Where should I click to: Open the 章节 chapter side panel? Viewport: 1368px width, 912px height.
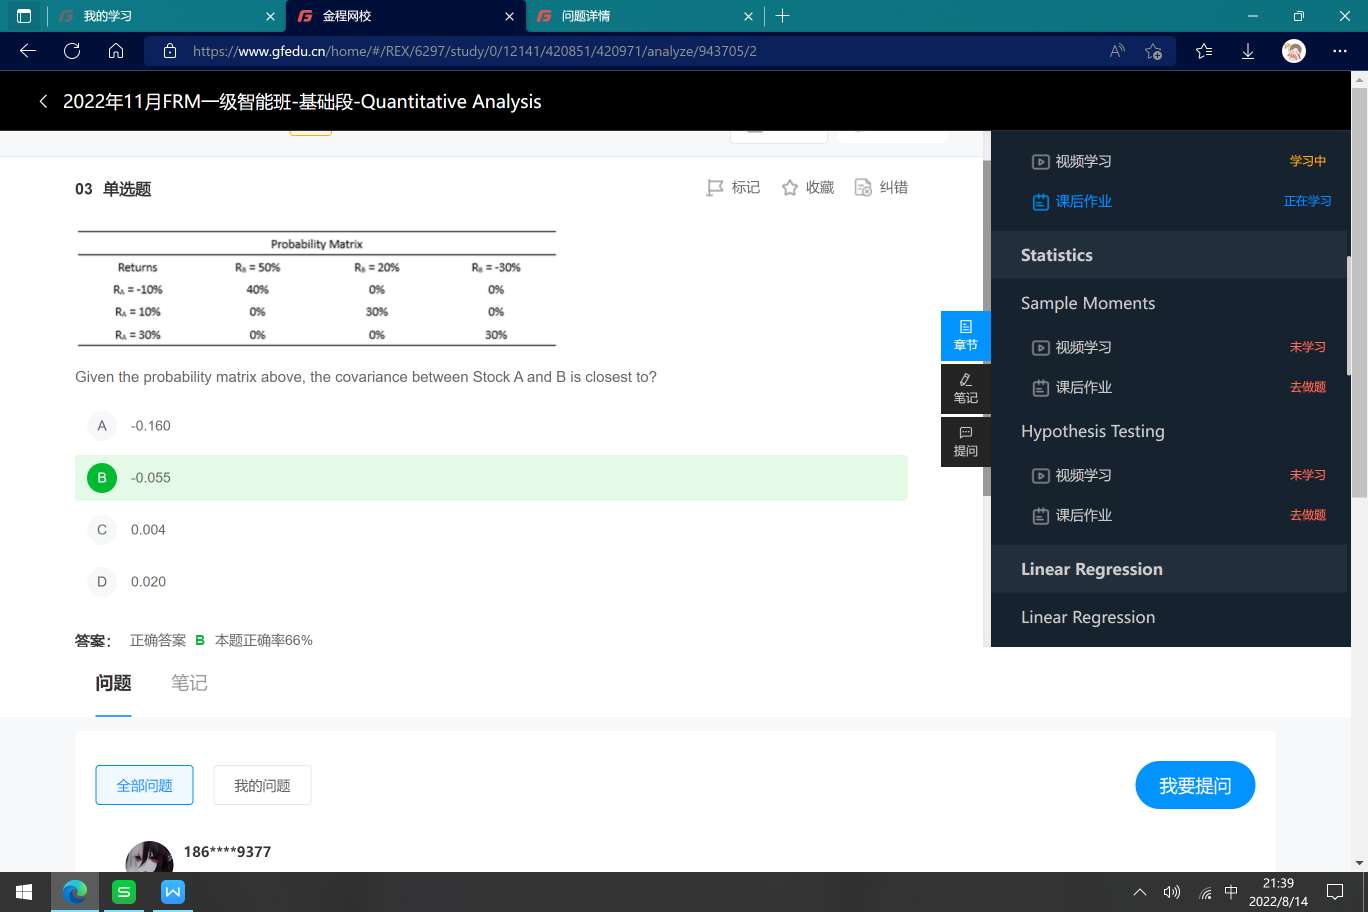point(965,335)
